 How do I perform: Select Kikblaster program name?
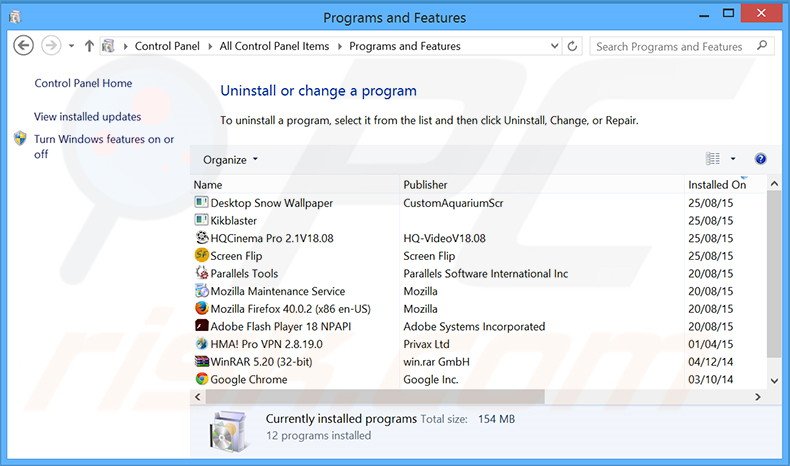233,221
